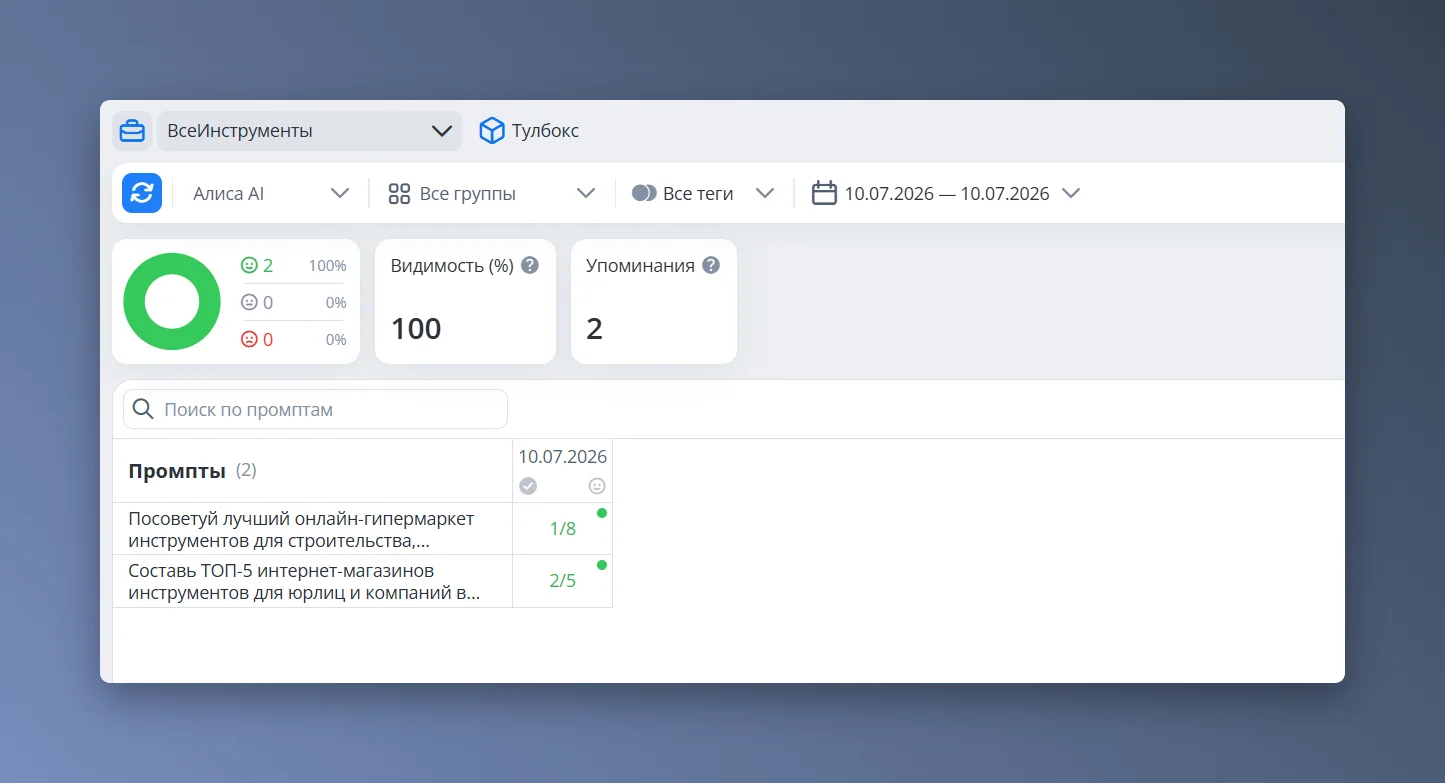The width and height of the screenshot is (1445, 783).
Task: Click the Упоминания help question icon
Action: click(x=711, y=266)
